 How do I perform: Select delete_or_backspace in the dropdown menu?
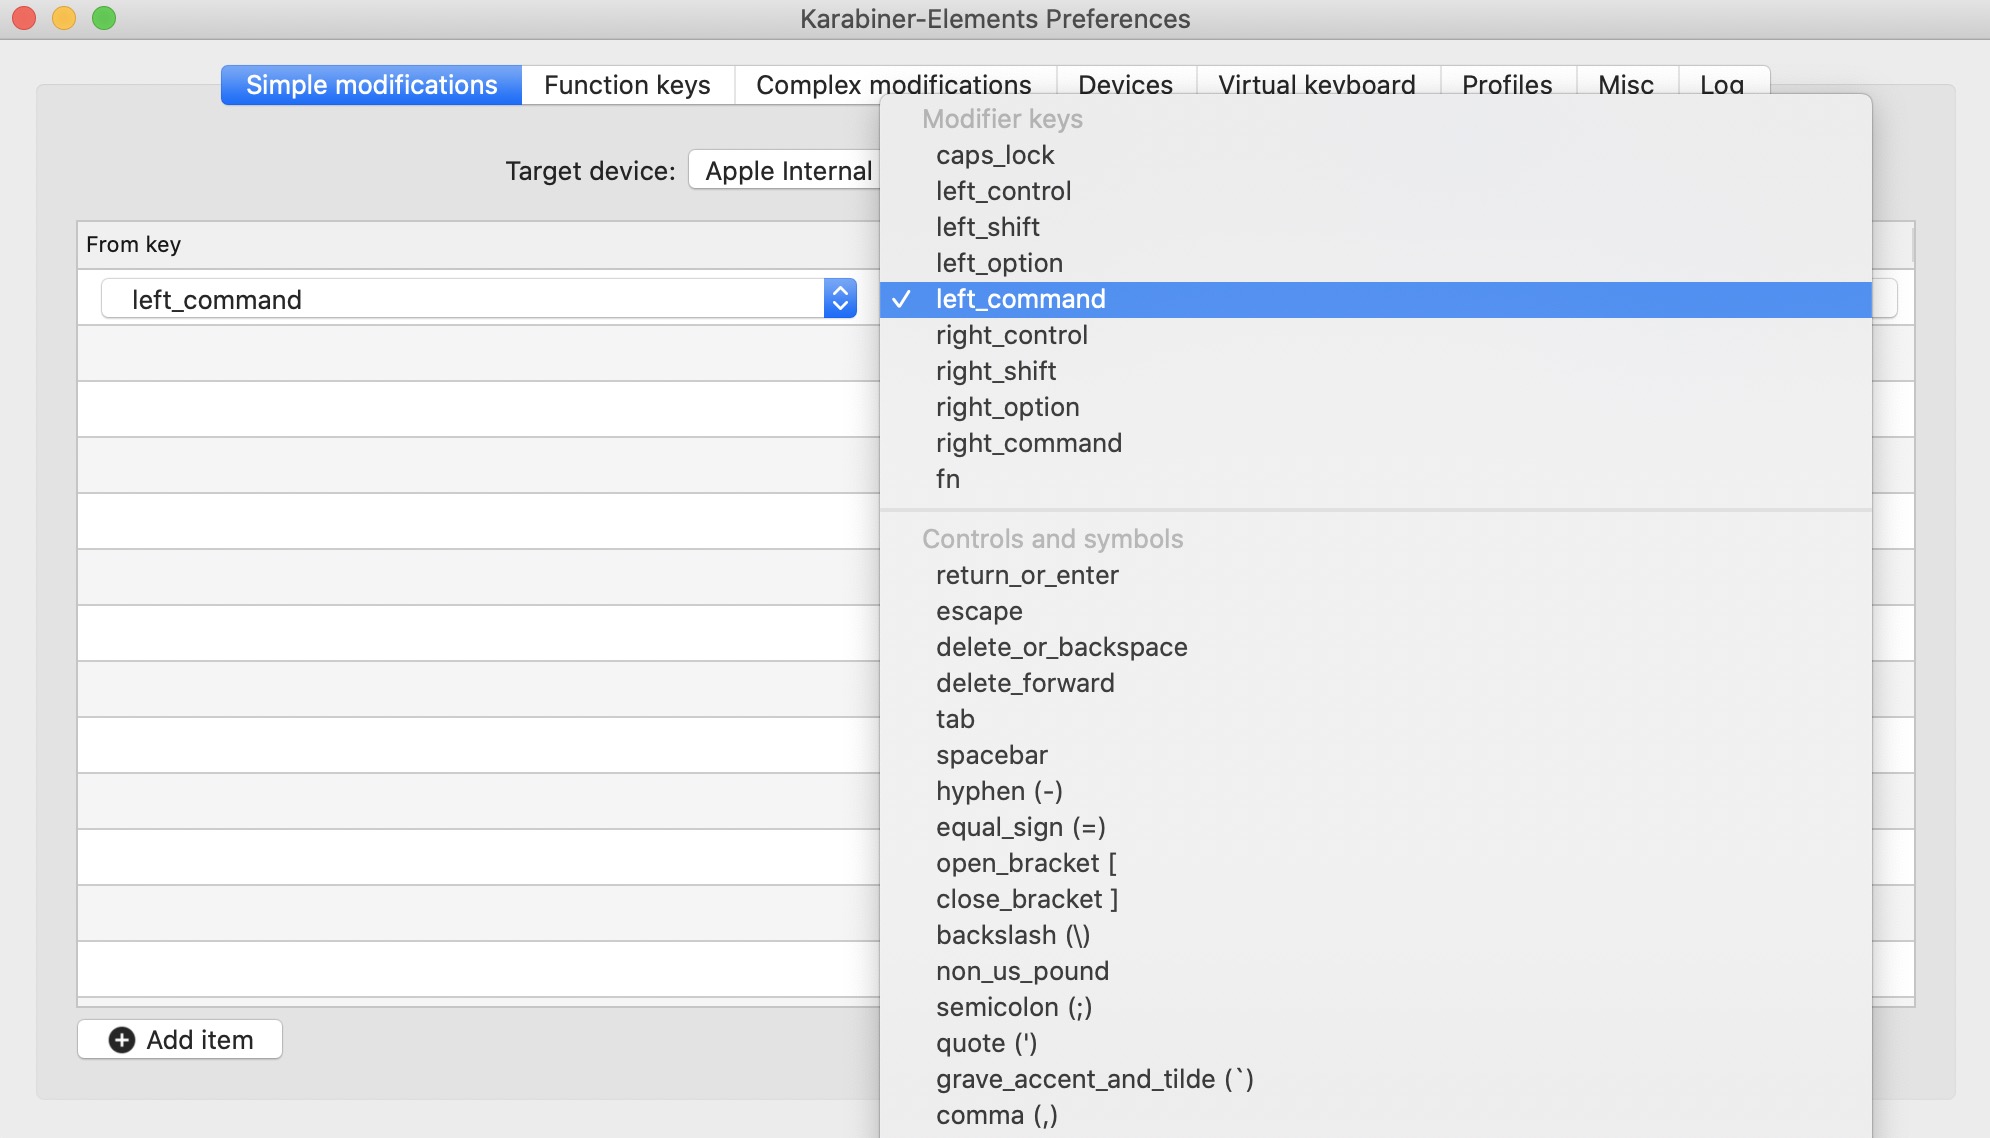pyautogui.click(x=1061, y=647)
